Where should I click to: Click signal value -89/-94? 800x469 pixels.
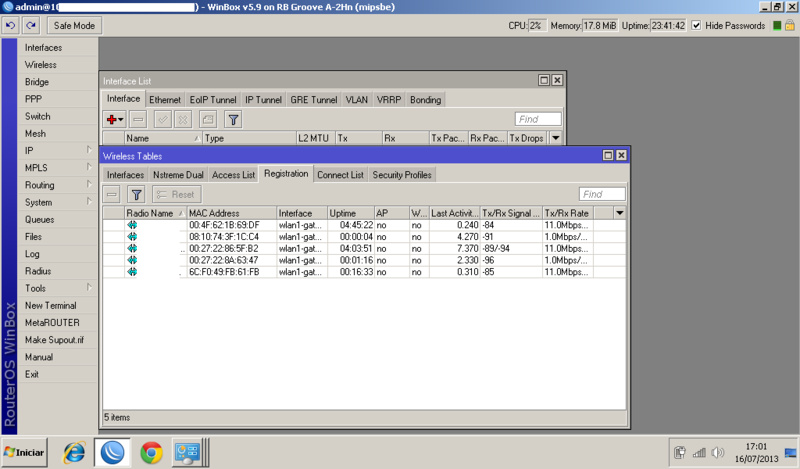pos(496,249)
